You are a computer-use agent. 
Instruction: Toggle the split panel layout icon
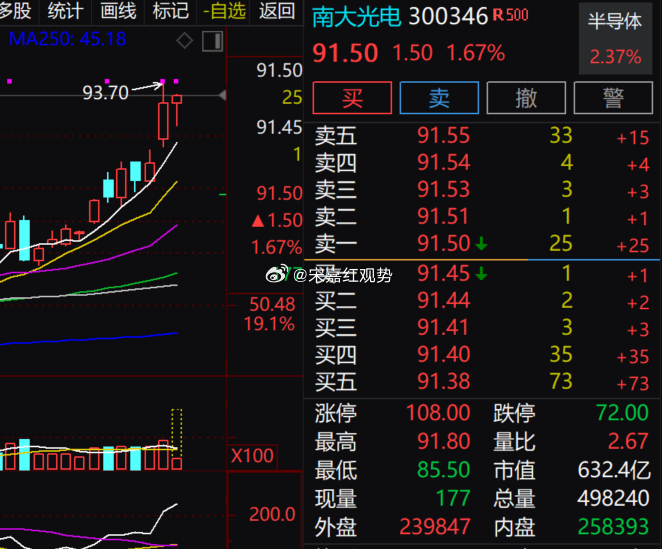212,41
